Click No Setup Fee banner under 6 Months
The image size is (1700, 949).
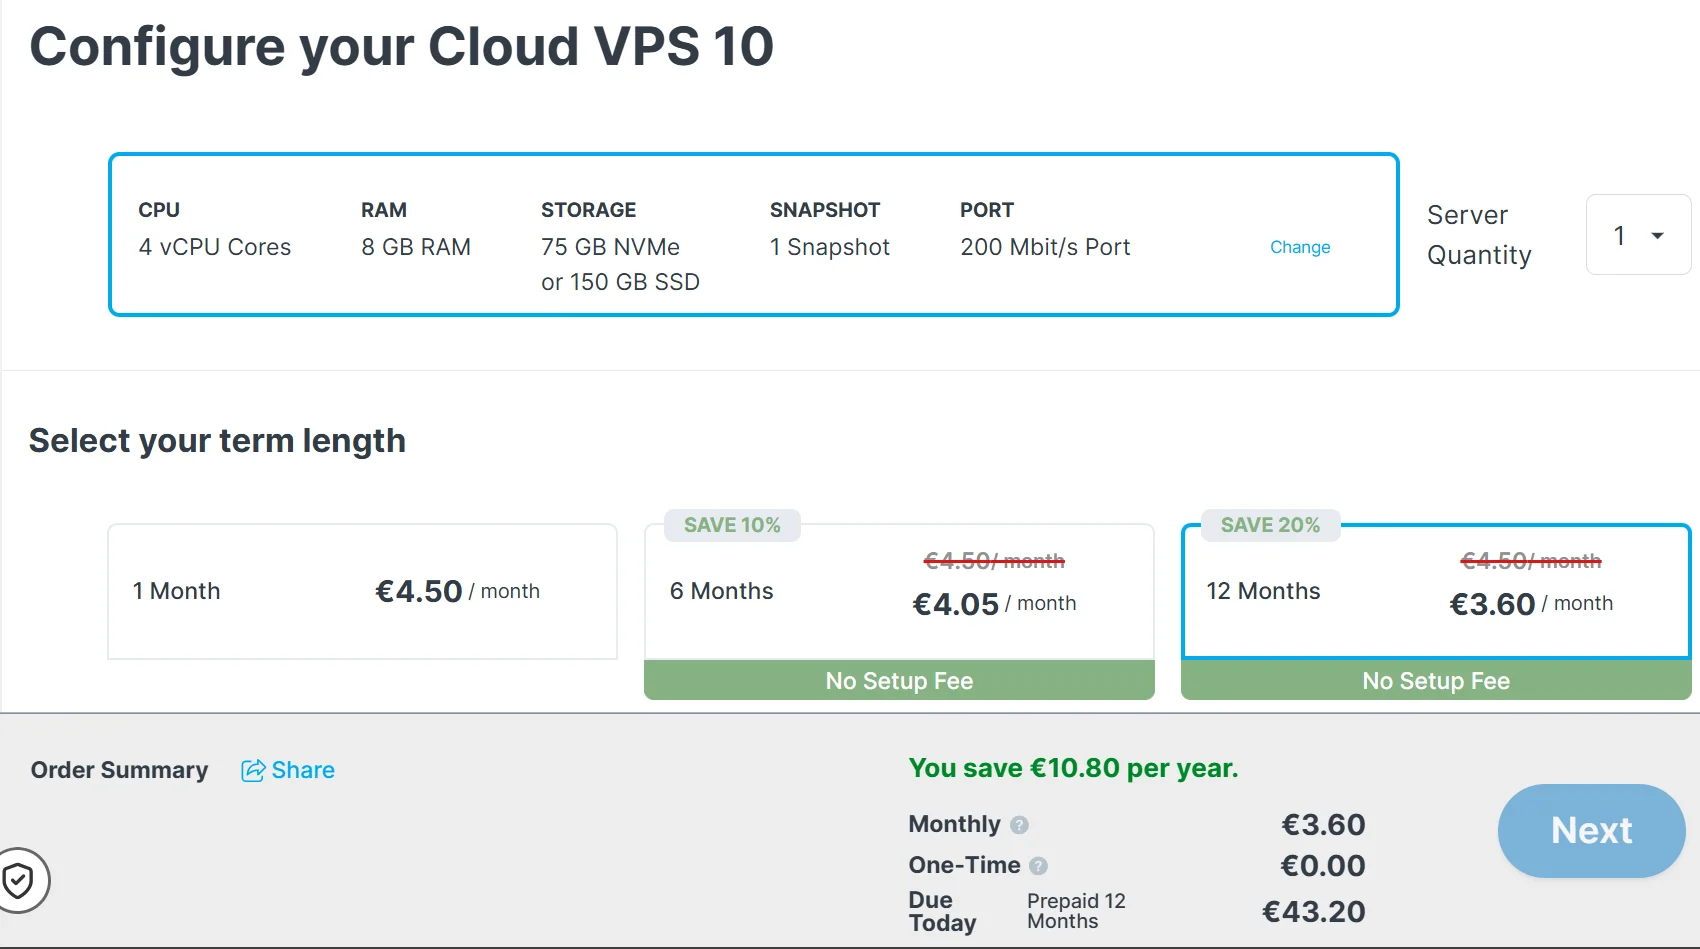(x=898, y=681)
